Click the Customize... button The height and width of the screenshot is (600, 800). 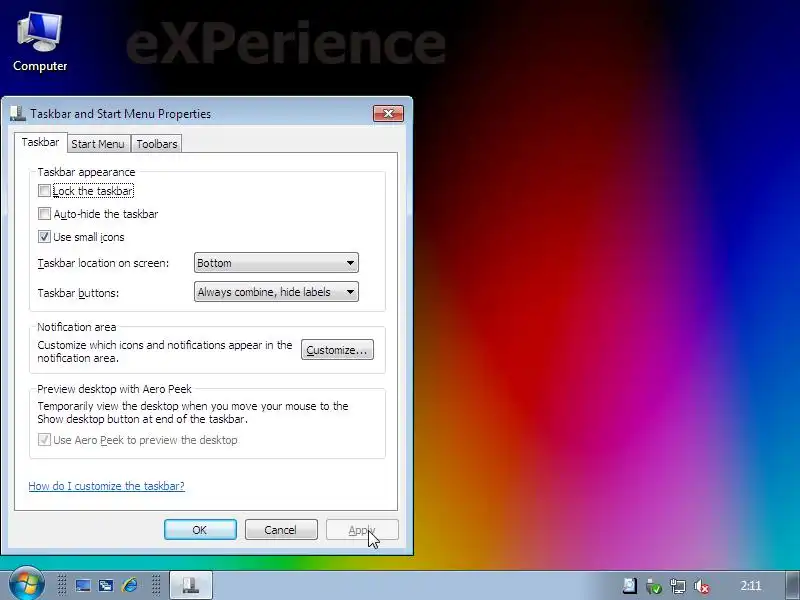point(337,350)
